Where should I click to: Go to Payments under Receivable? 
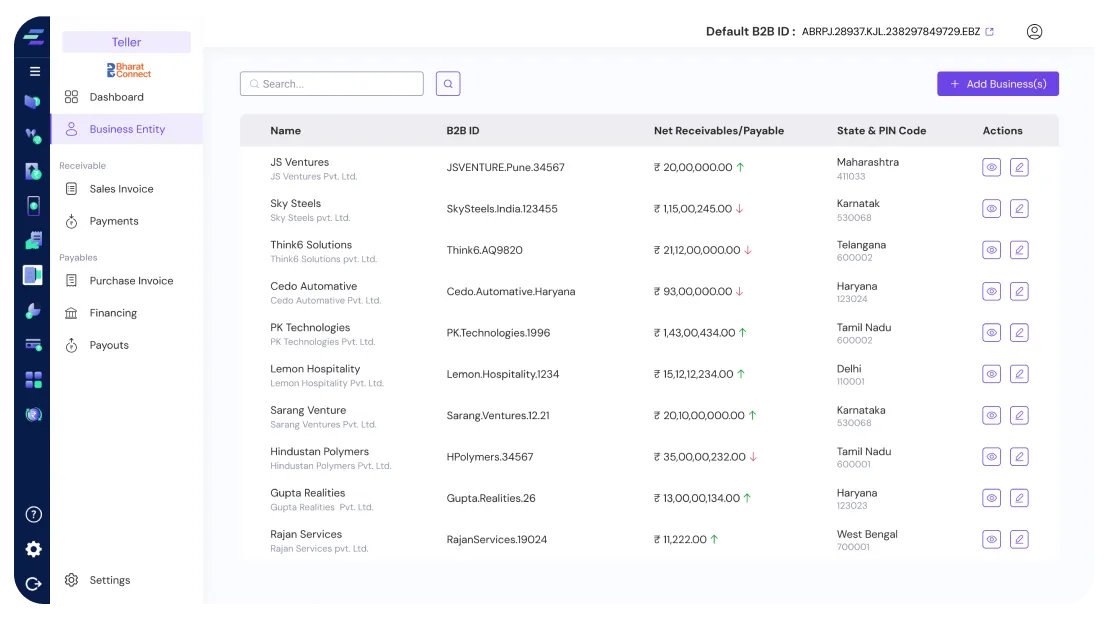126,221
